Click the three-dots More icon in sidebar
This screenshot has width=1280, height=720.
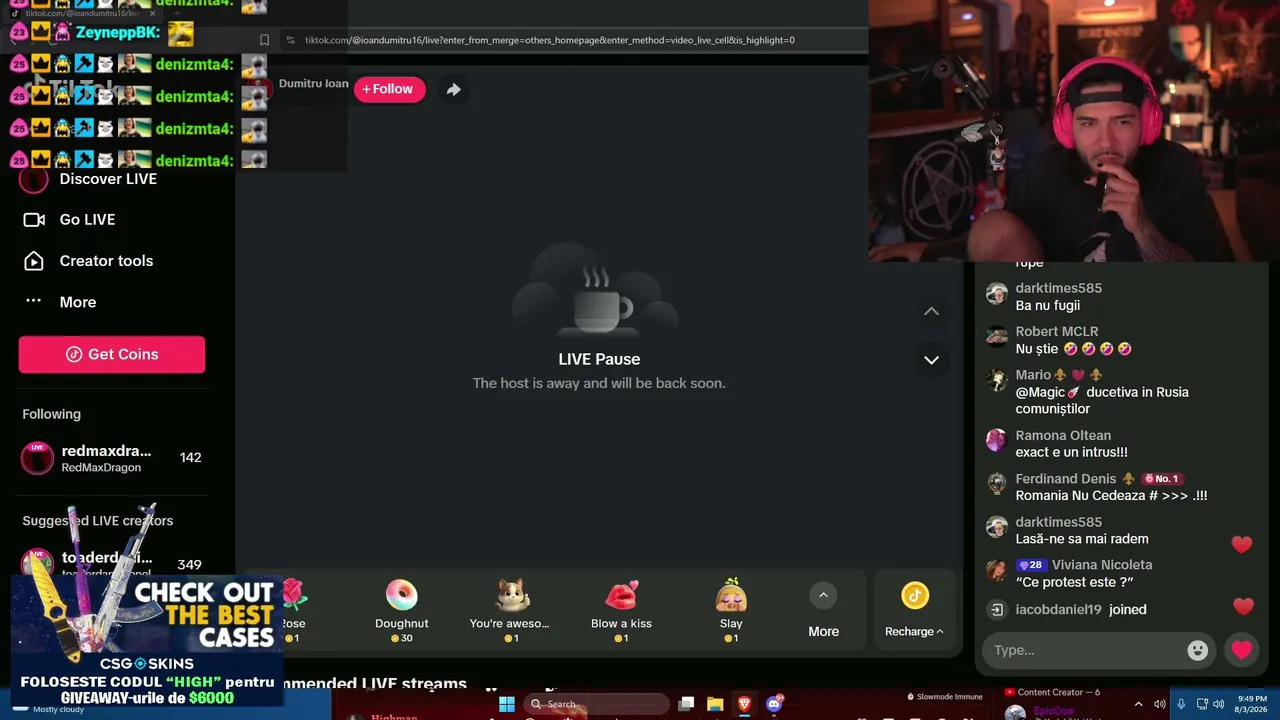pos(34,301)
